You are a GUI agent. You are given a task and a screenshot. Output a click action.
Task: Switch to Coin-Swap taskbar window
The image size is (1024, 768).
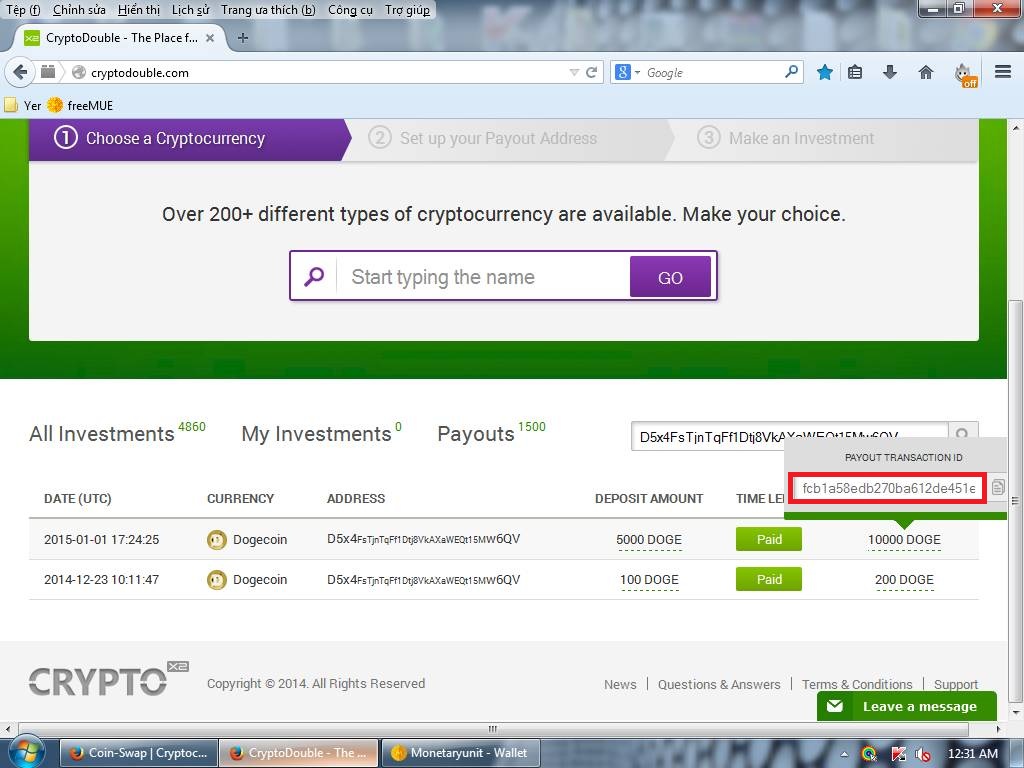point(138,753)
